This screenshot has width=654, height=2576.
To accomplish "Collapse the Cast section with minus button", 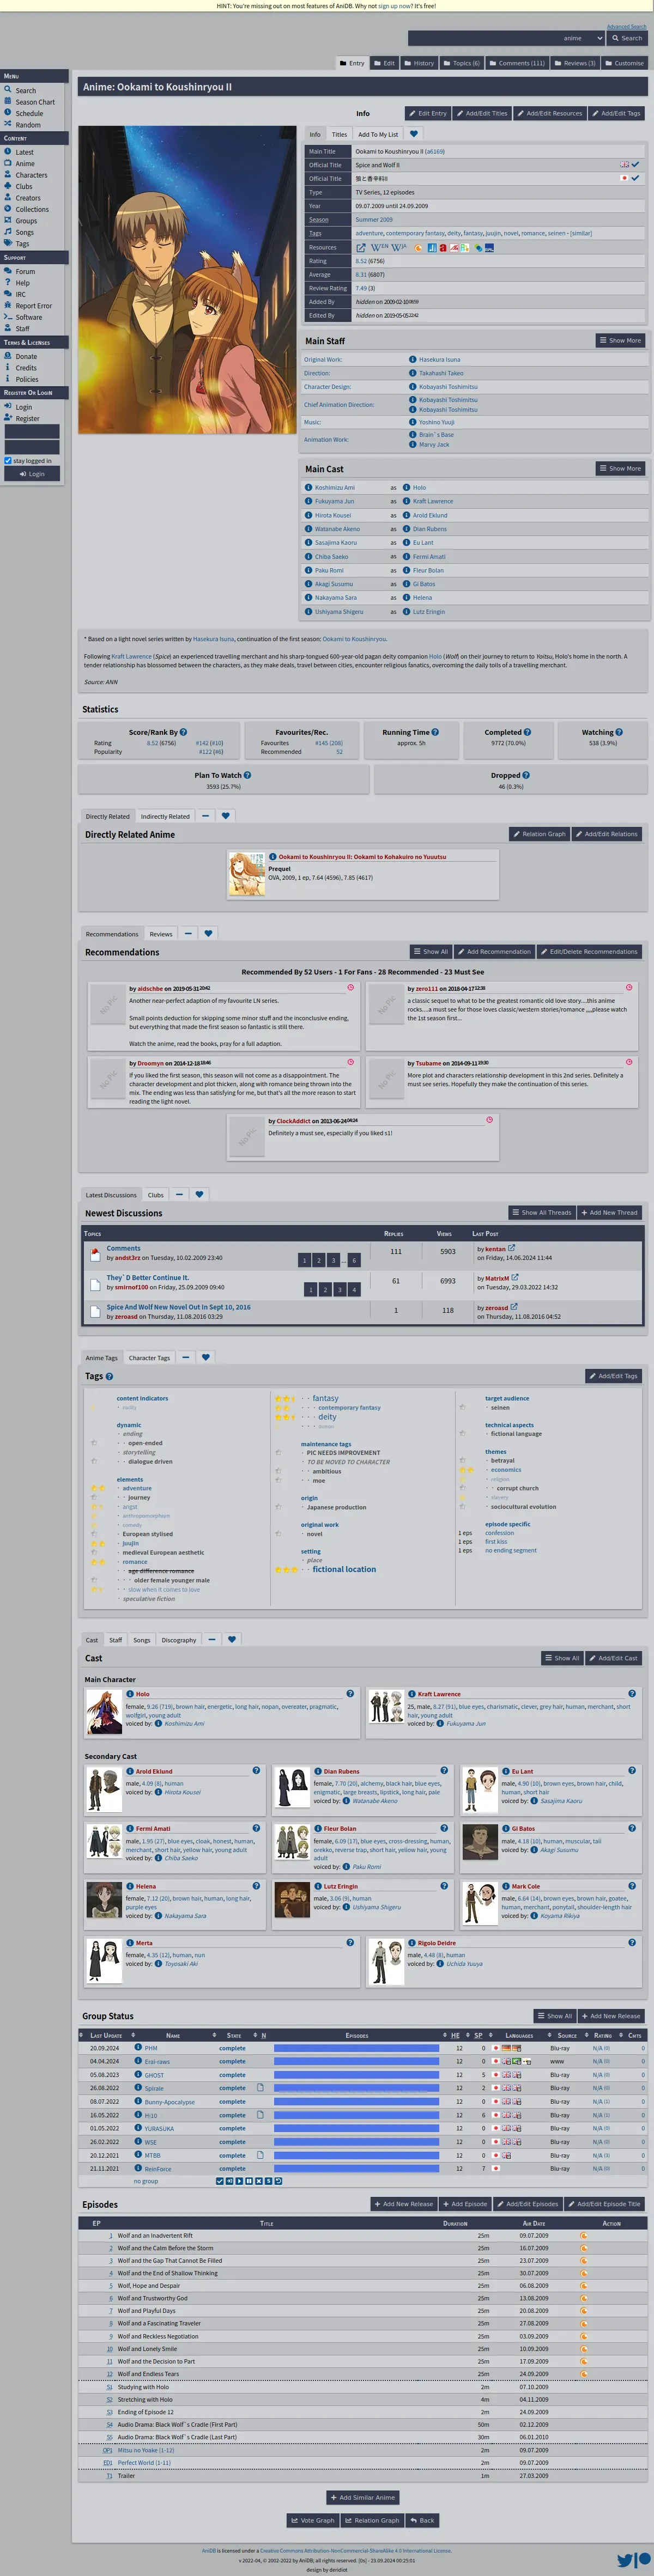I will (x=212, y=1640).
